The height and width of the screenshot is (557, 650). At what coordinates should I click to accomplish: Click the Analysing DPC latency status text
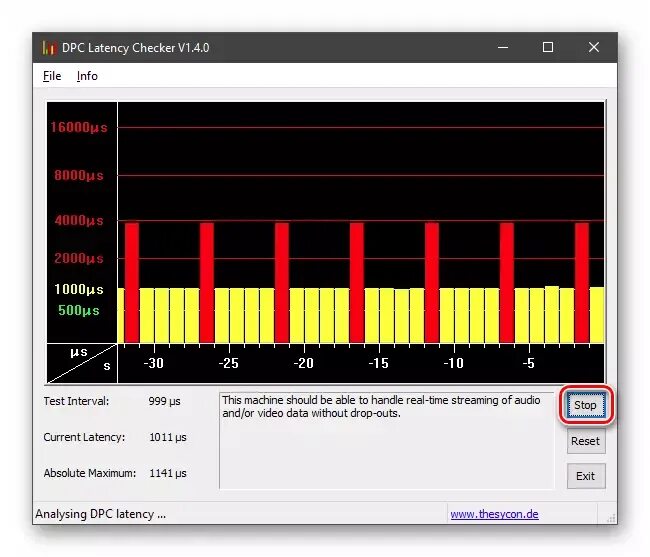(x=100, y=514)
